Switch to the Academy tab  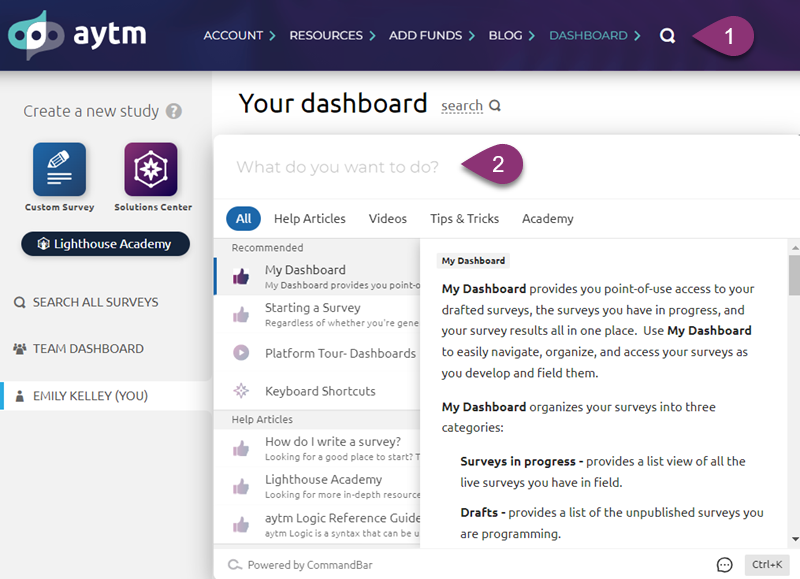pos(547,219)
